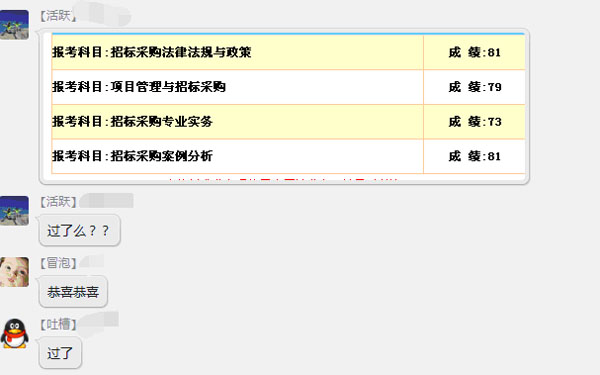
Task: Select the 过了么？？ message bubble
Action: pos(80,230)
